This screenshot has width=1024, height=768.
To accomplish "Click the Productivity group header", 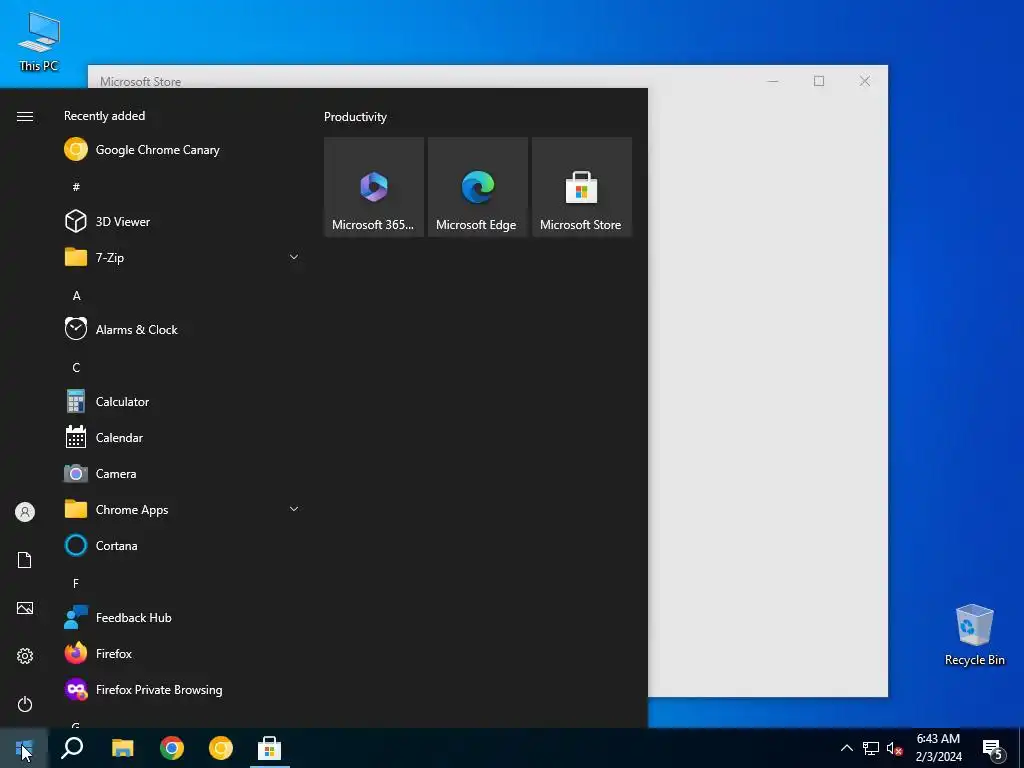I will coord(355,117).
